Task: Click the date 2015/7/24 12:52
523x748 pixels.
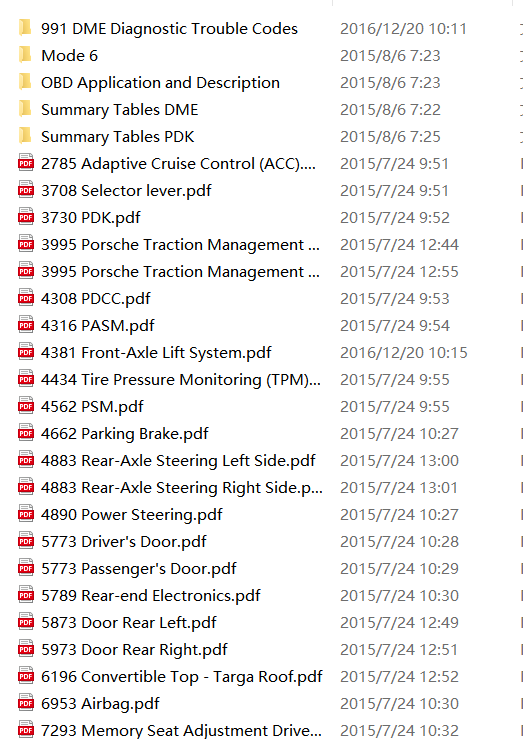Action: (399, 676)
